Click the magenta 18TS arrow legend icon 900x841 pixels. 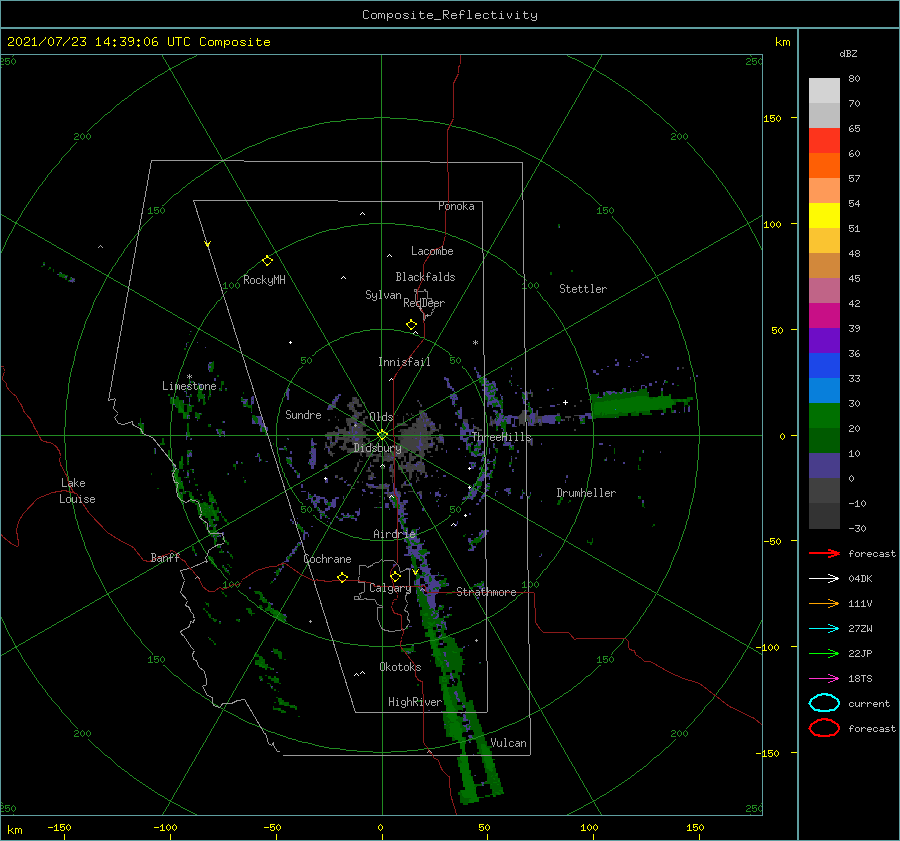click(x=824, y=679)
